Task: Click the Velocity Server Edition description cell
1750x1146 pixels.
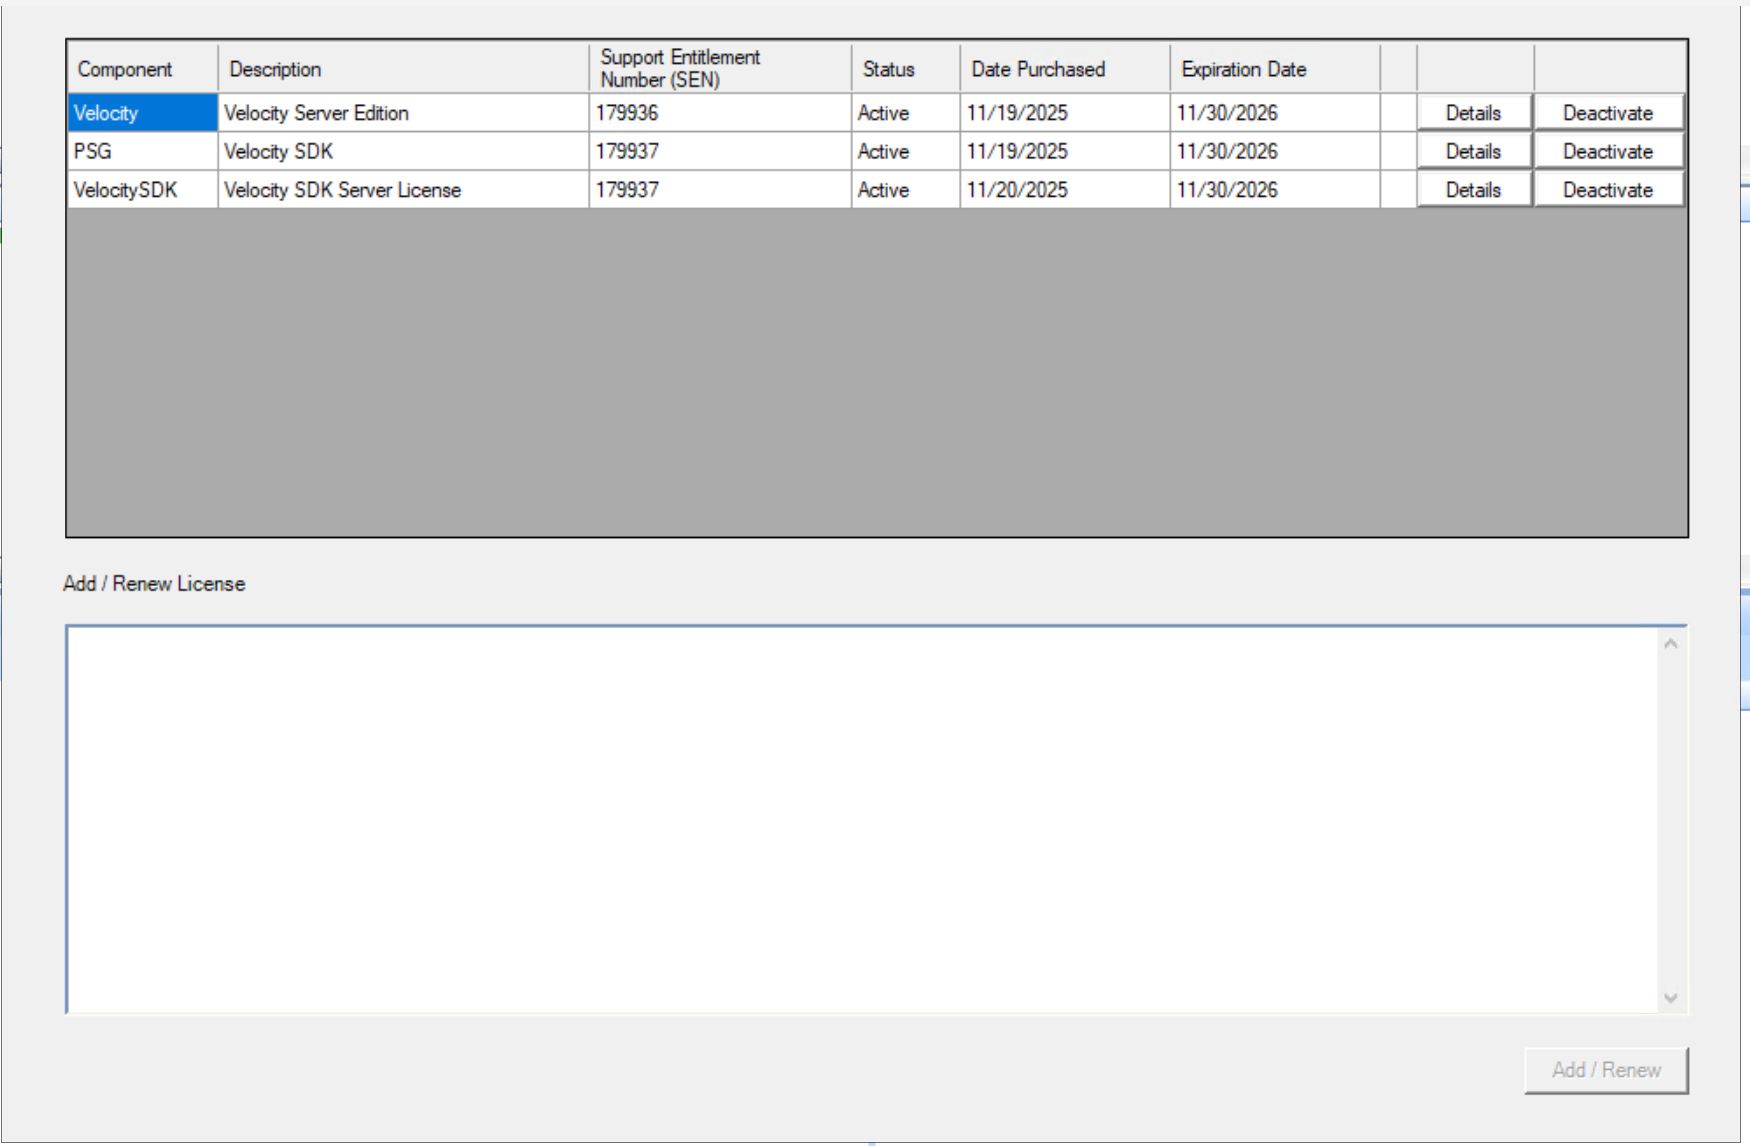Action: point(403,113)
